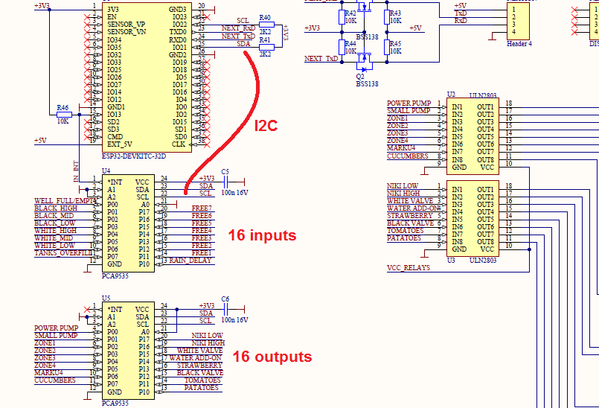The width and height of the screenshot is (599, 408).
Task: Click the FREE1 net label
Action: pyautogui.click(x=201, y=253)
